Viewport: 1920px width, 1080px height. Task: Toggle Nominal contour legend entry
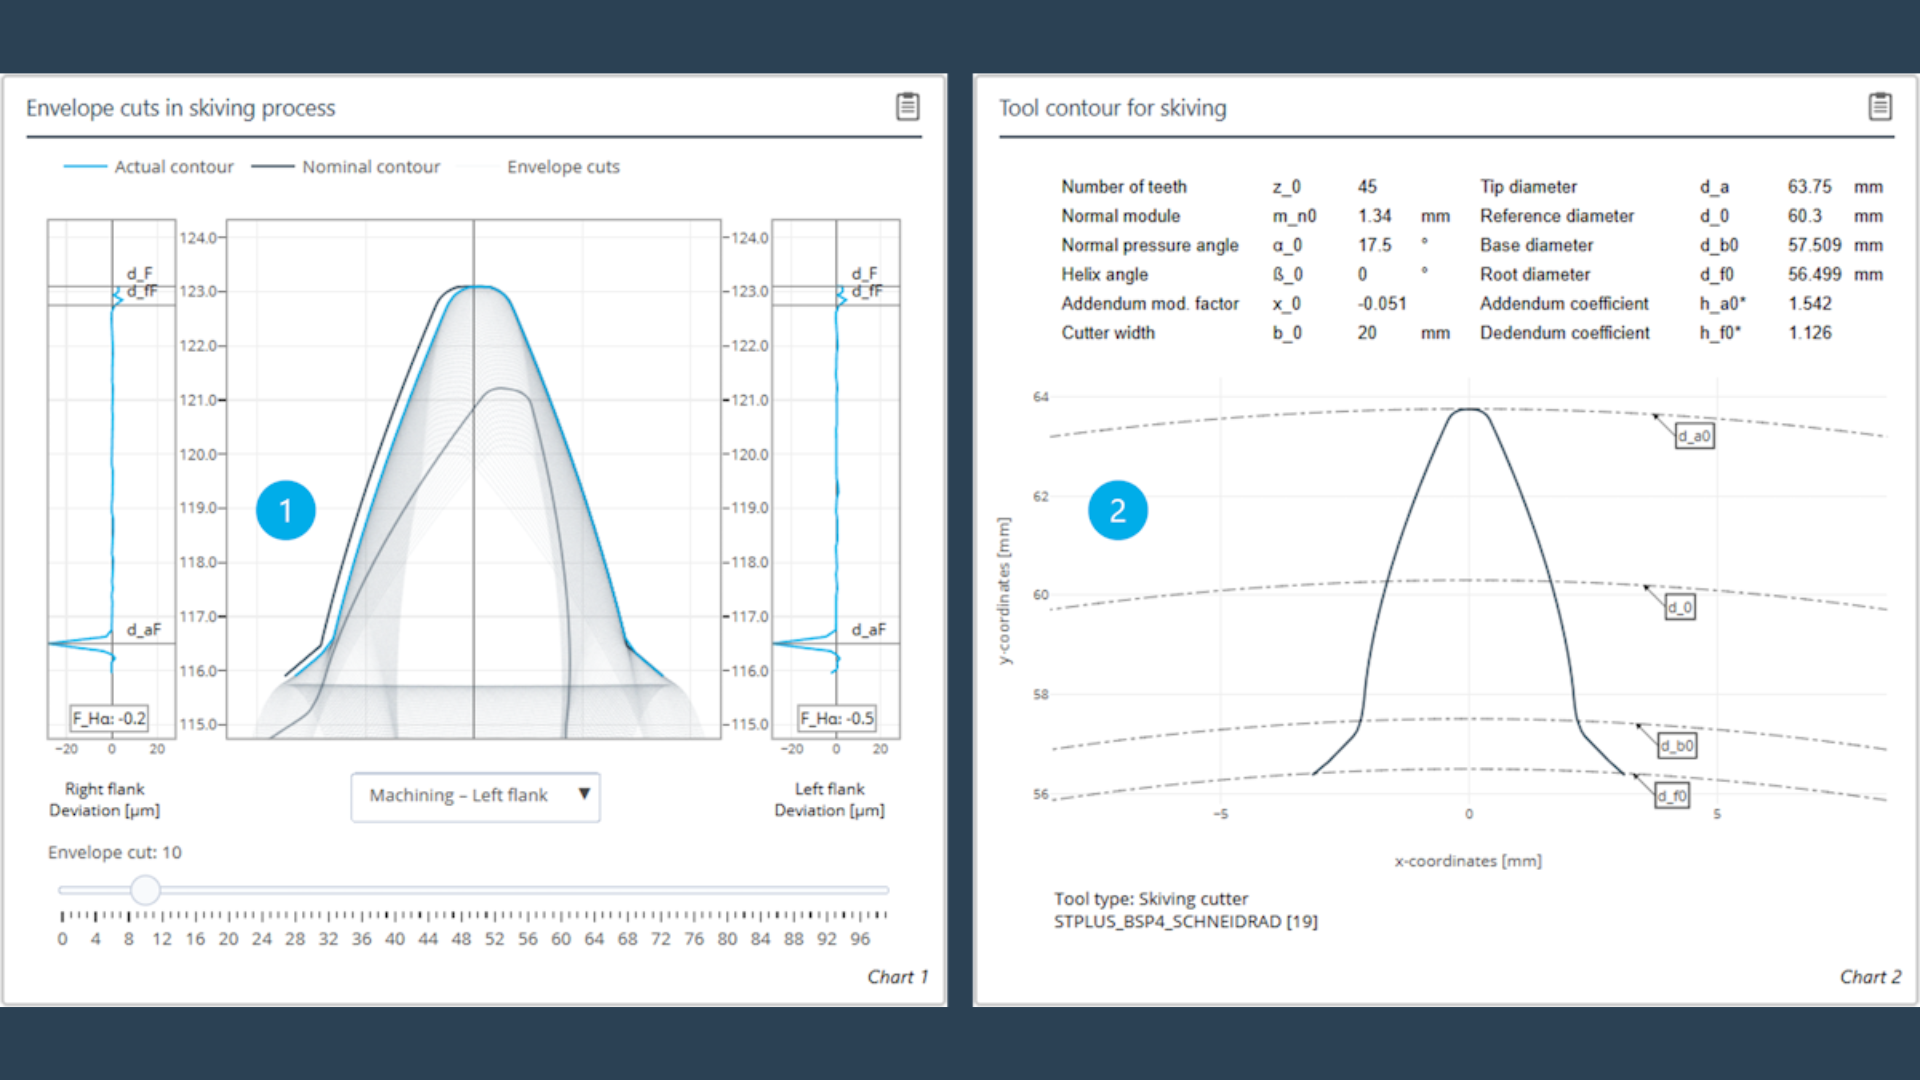pos(370,167)
